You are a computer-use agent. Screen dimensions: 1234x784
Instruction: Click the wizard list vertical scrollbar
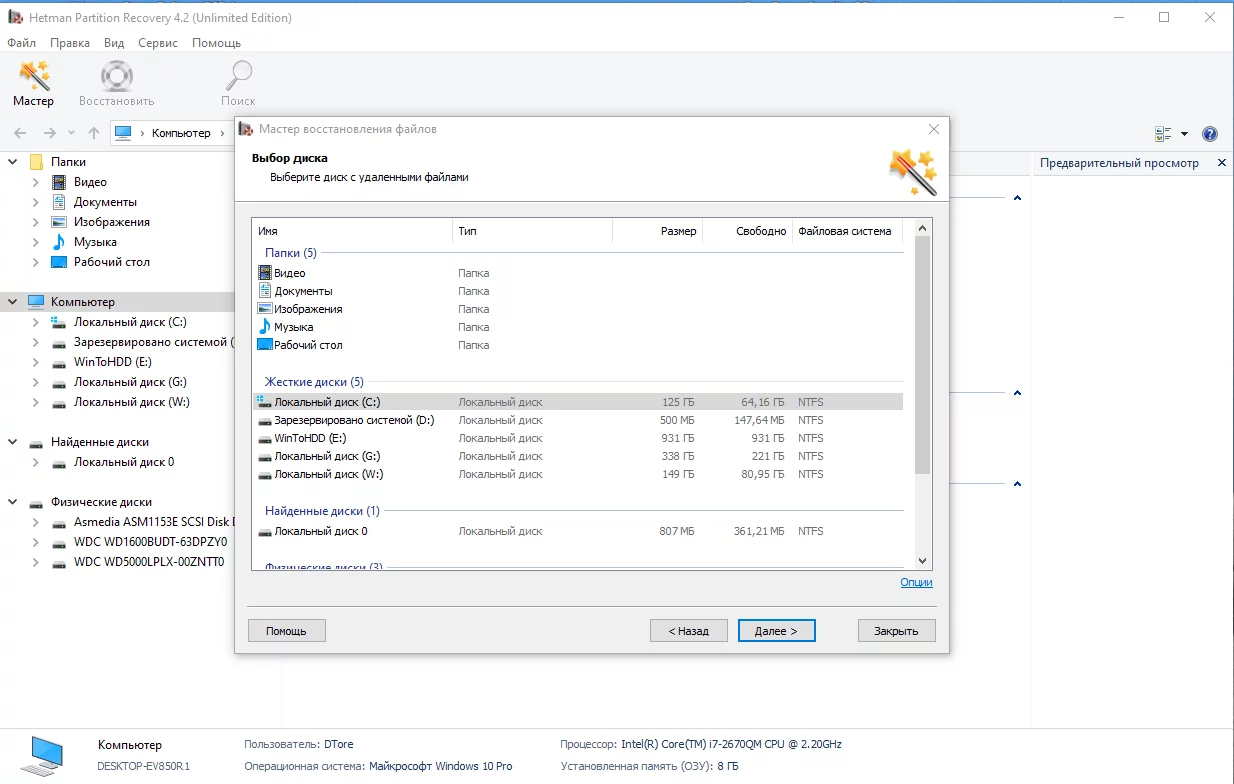[923, 355]
